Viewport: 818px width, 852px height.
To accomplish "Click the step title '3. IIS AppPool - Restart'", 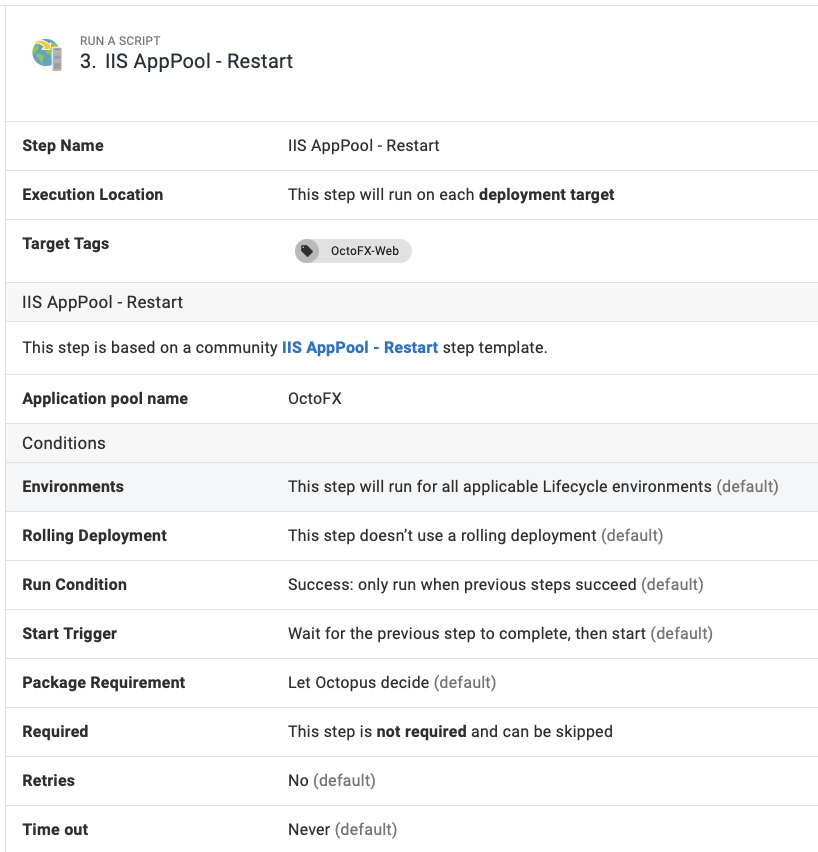I will (x=186, y=61).
